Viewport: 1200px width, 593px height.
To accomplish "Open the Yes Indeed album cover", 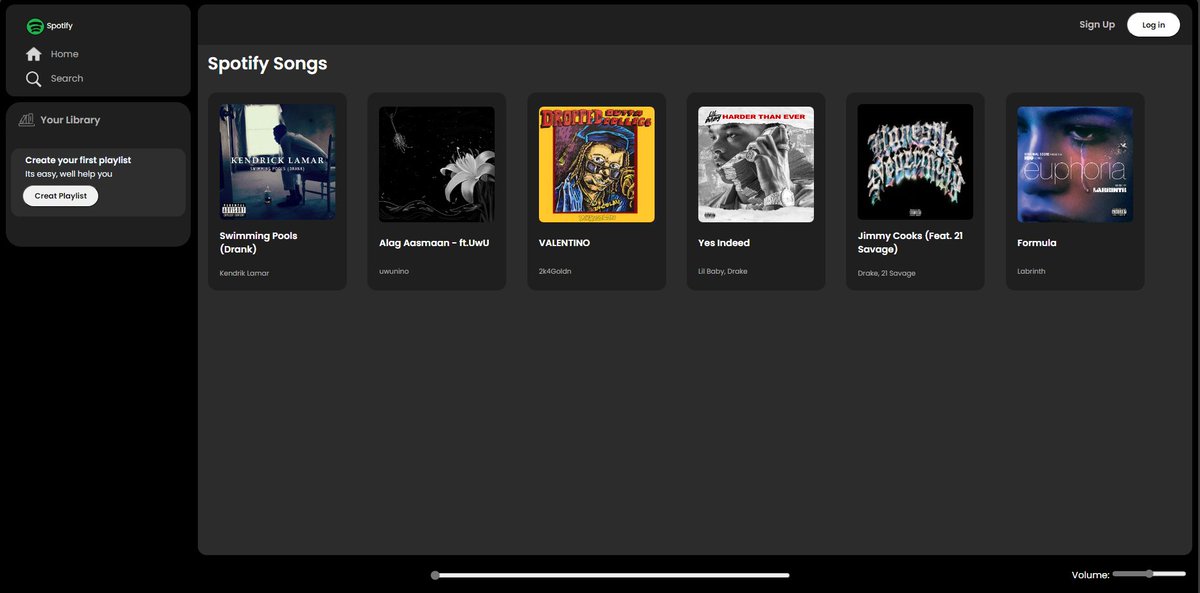I will click(756, 164).
